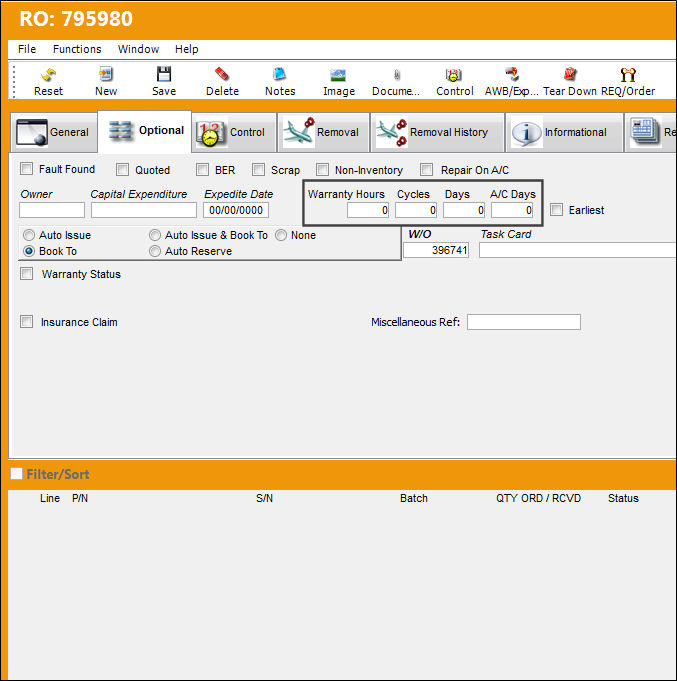Screen dimensions: 677x681
Task: Click the W/O field showing 396741
Action: tap(436, 250)
